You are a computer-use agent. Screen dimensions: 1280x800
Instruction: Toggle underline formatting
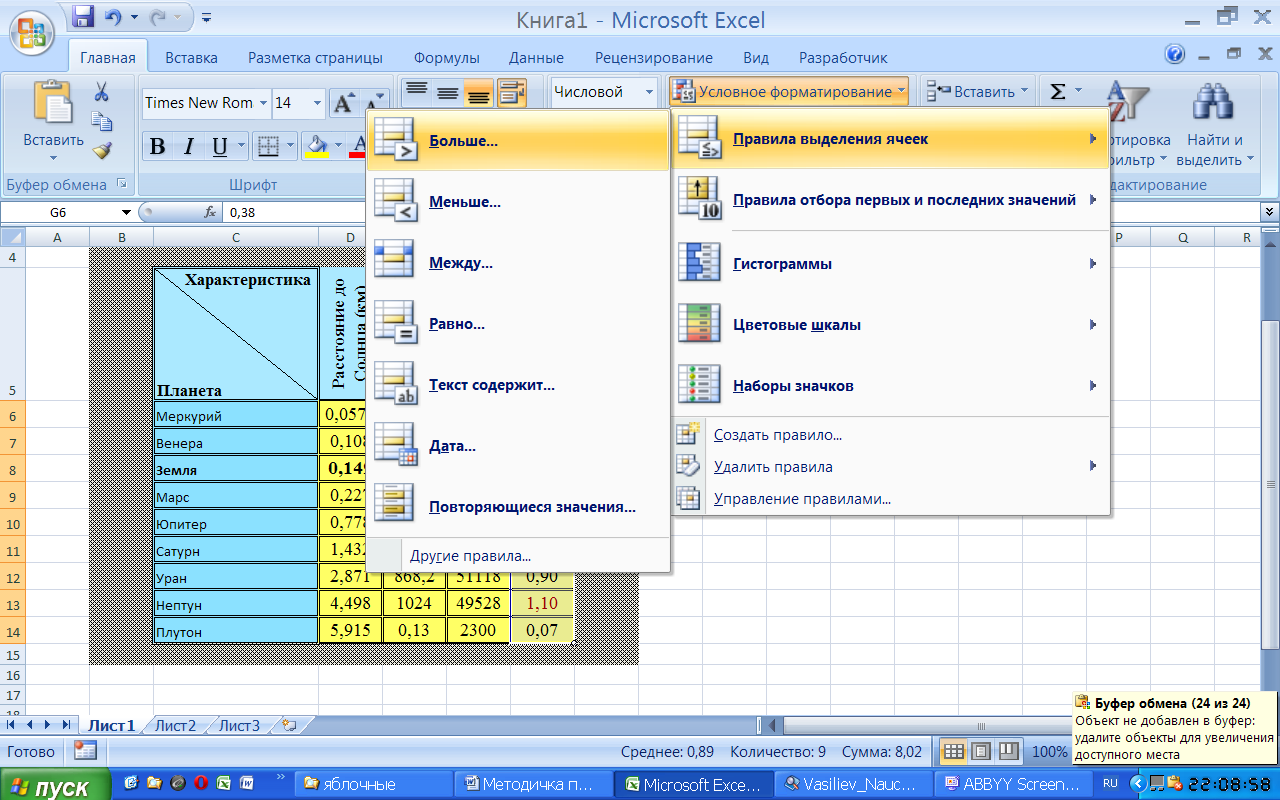click(220, 147)
